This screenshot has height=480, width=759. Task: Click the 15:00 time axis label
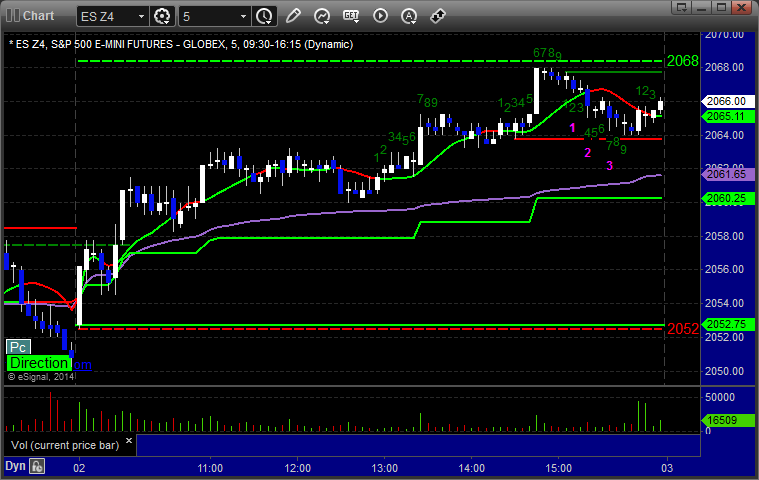coord(559,468)
